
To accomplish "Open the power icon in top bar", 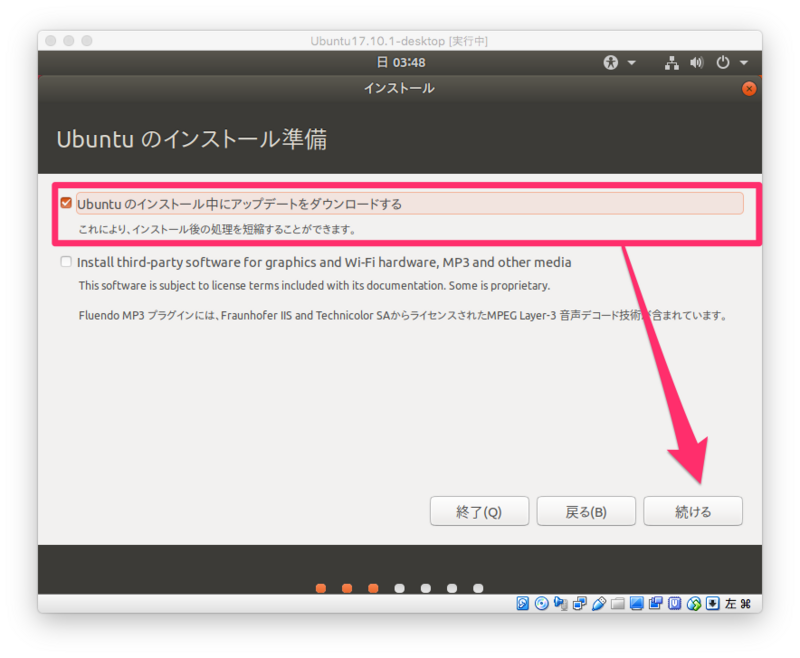I will tap(722, 63).
